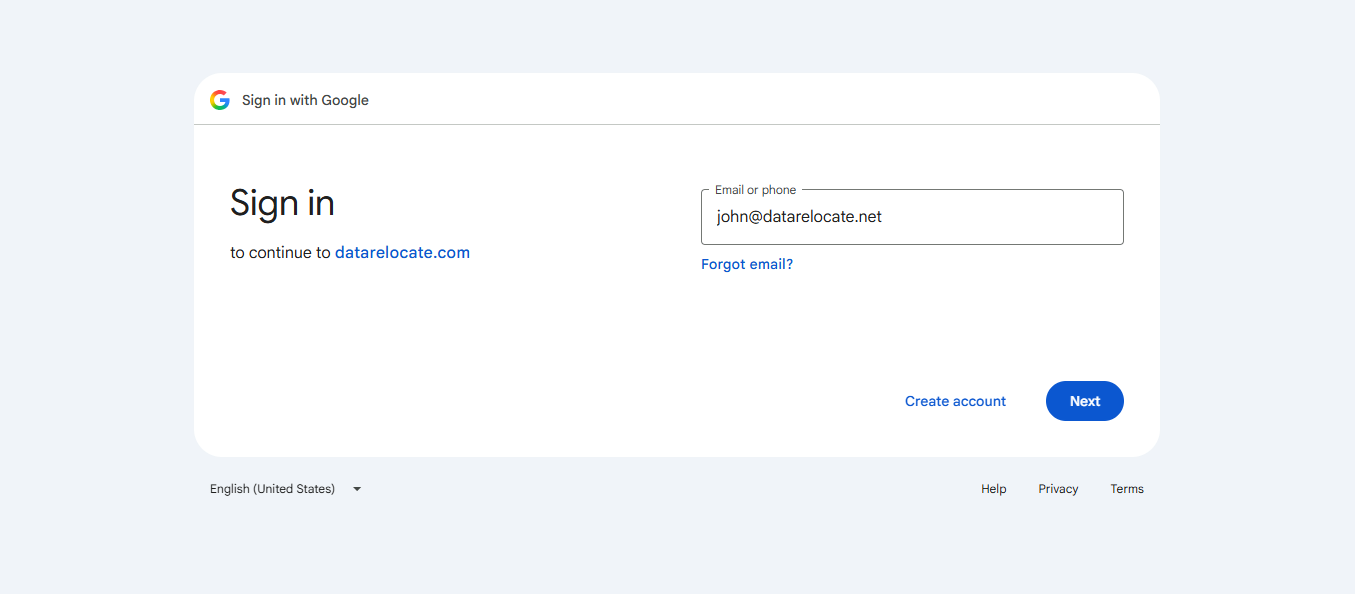This screenshot has height=594, width=1355.
Task: Click the large Sign in heading
Action: pos(282,203)
